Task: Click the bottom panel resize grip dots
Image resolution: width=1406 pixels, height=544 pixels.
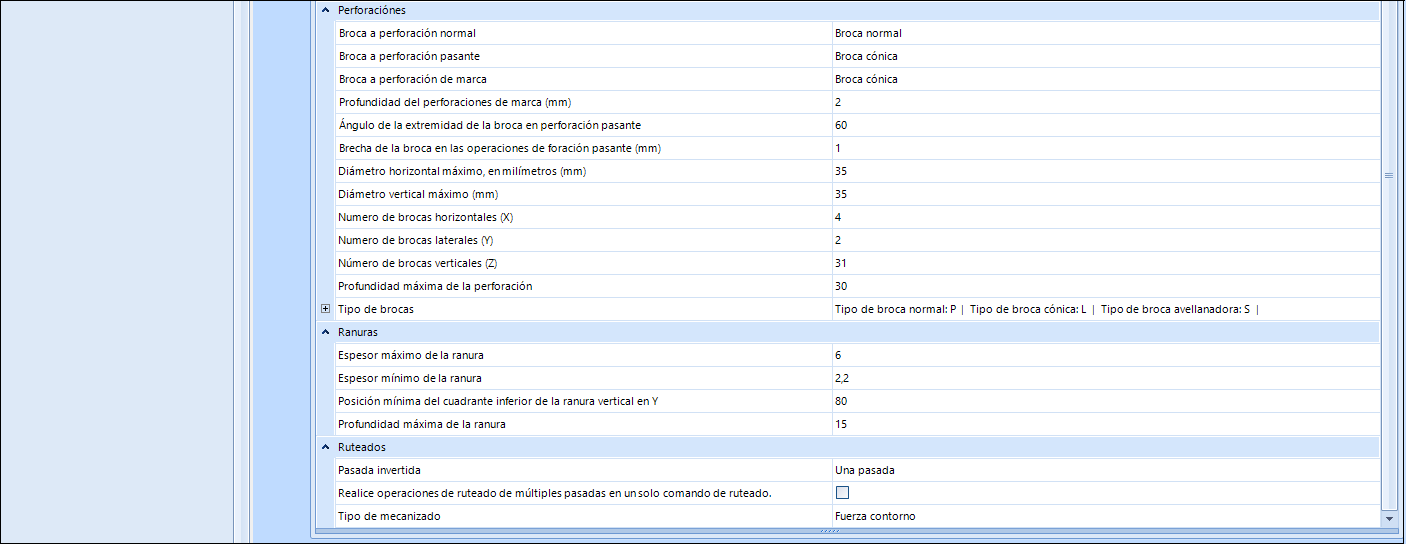Action: pos(831,532)
